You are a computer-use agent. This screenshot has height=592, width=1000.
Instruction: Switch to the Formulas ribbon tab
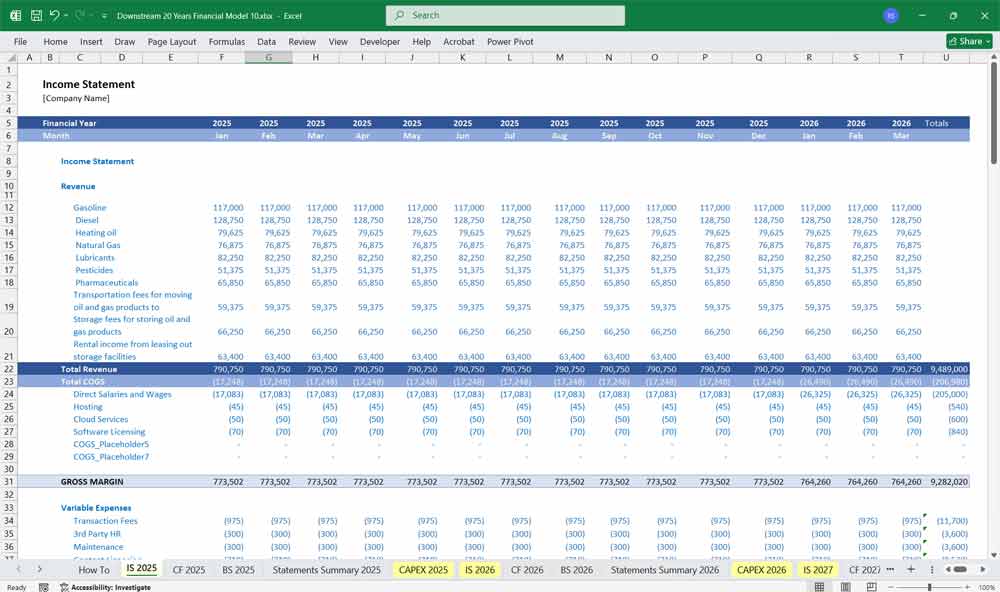(226, 42)
